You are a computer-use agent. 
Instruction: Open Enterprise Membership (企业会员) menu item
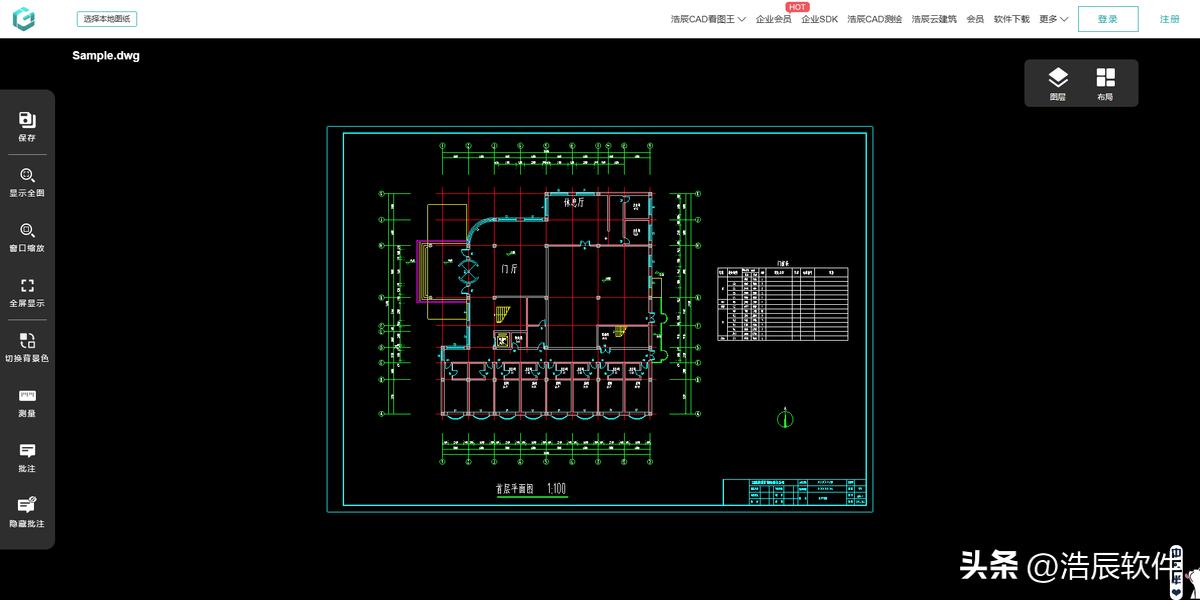(773, 19)
